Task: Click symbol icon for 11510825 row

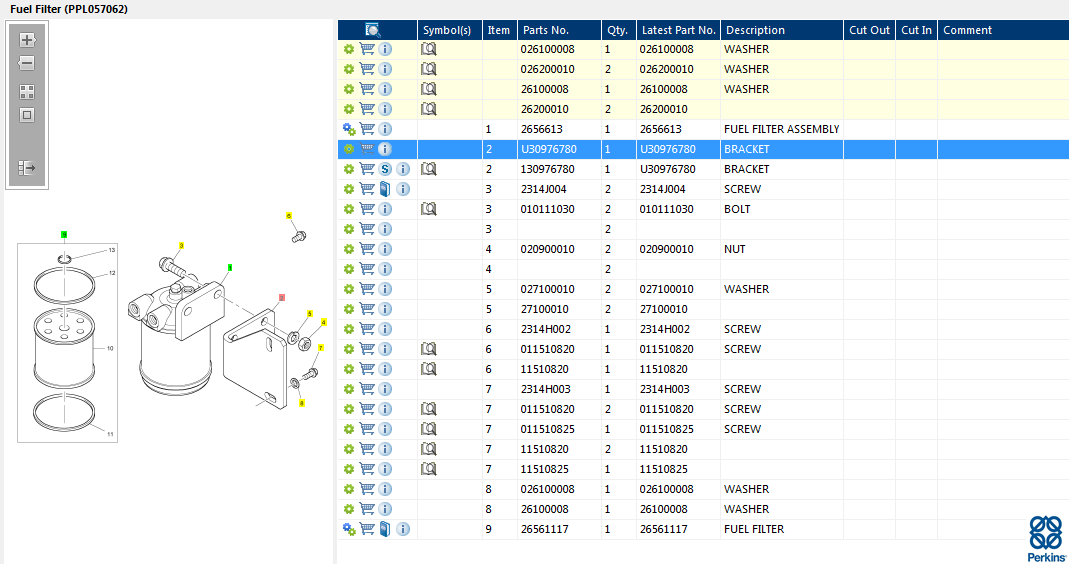Action: pyautogui.click(x=428, y=469)
